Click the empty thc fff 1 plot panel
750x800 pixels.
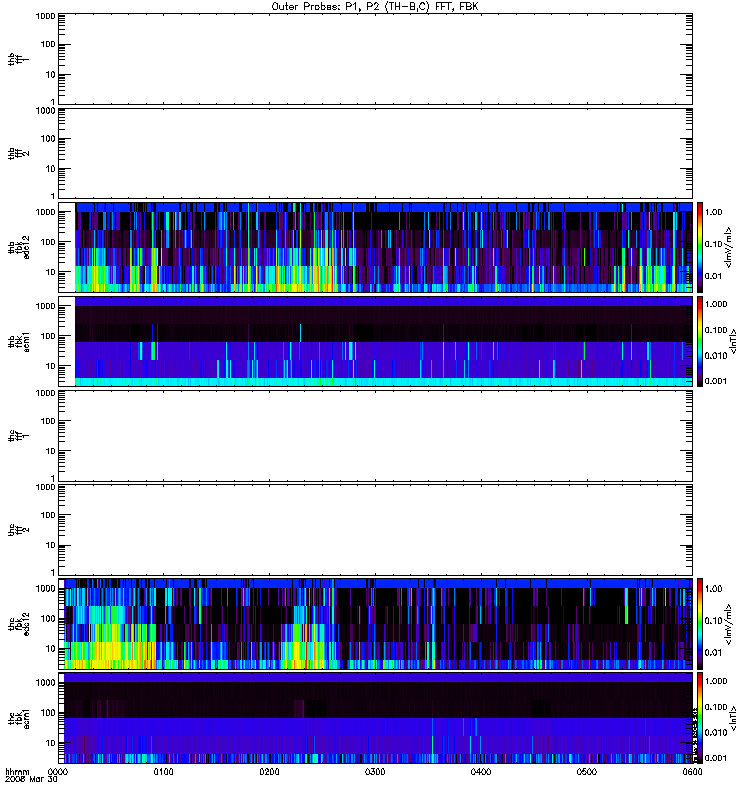pyautogui.click(x=375, y=436)
